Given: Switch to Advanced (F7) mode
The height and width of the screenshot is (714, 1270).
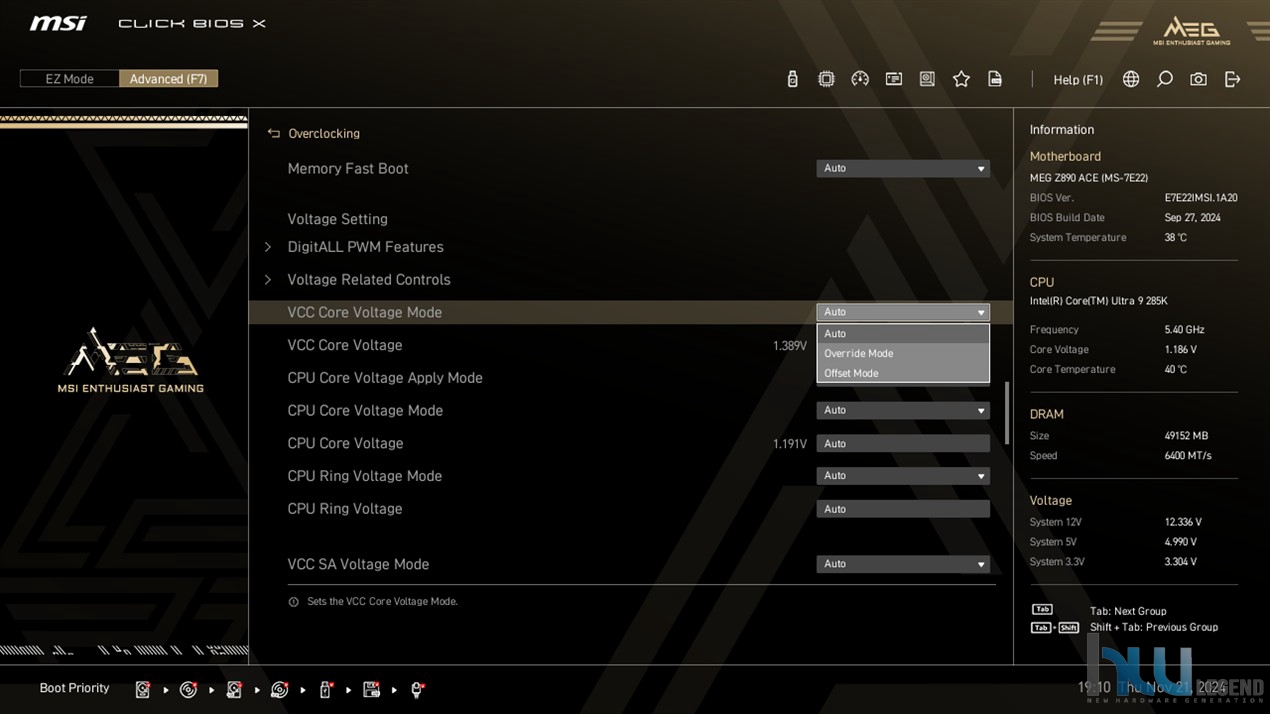Looking at the screenshot, I should [168, 79].
